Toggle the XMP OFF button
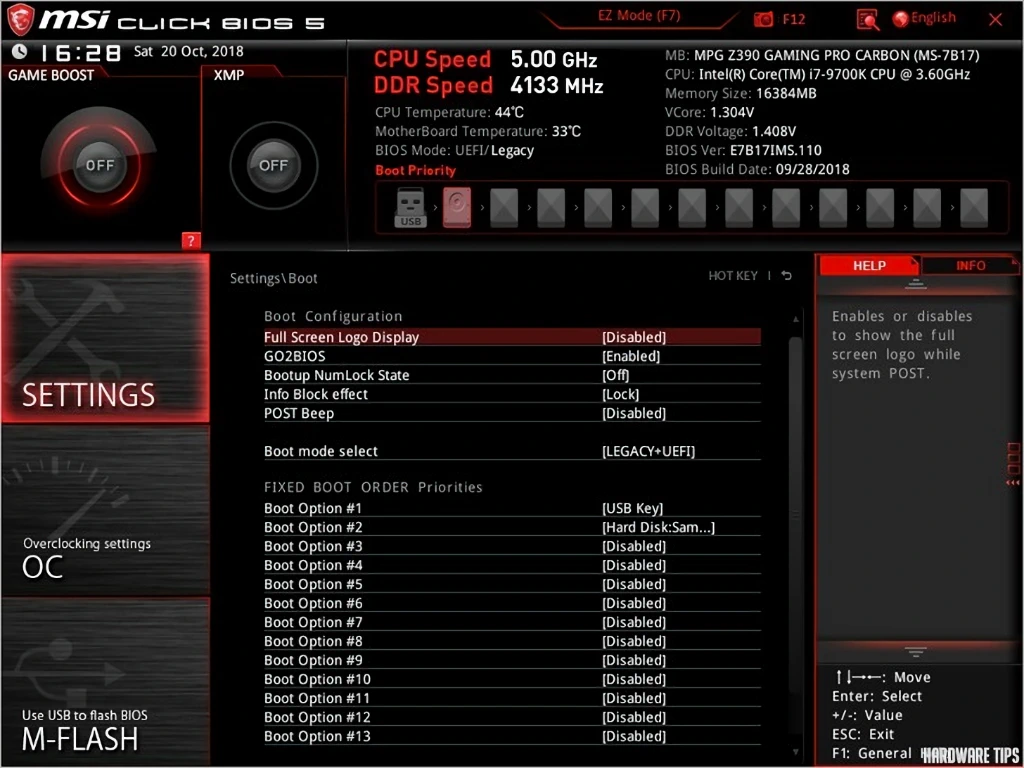1024x768 pixels. click(273, 165)
